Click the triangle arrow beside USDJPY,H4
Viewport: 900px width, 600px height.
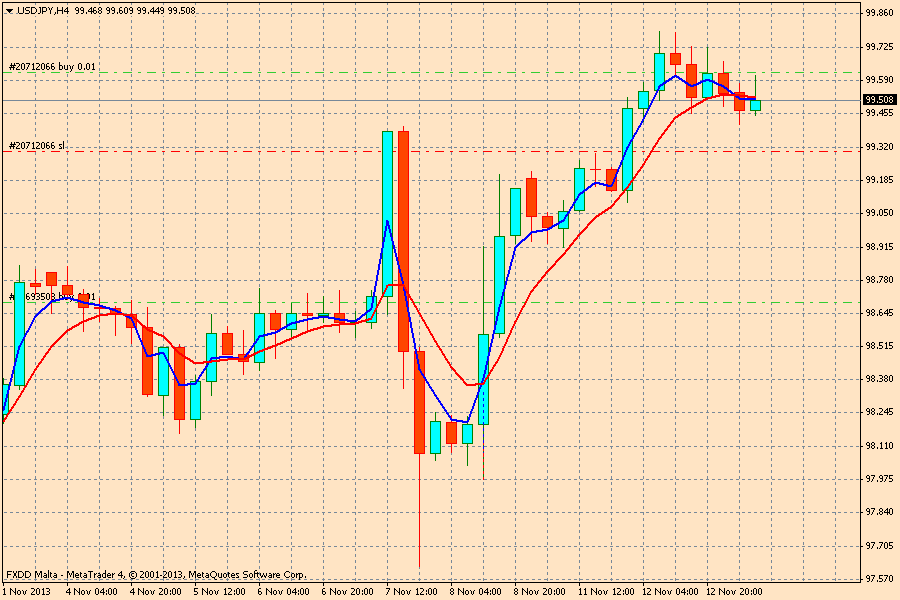9,10
